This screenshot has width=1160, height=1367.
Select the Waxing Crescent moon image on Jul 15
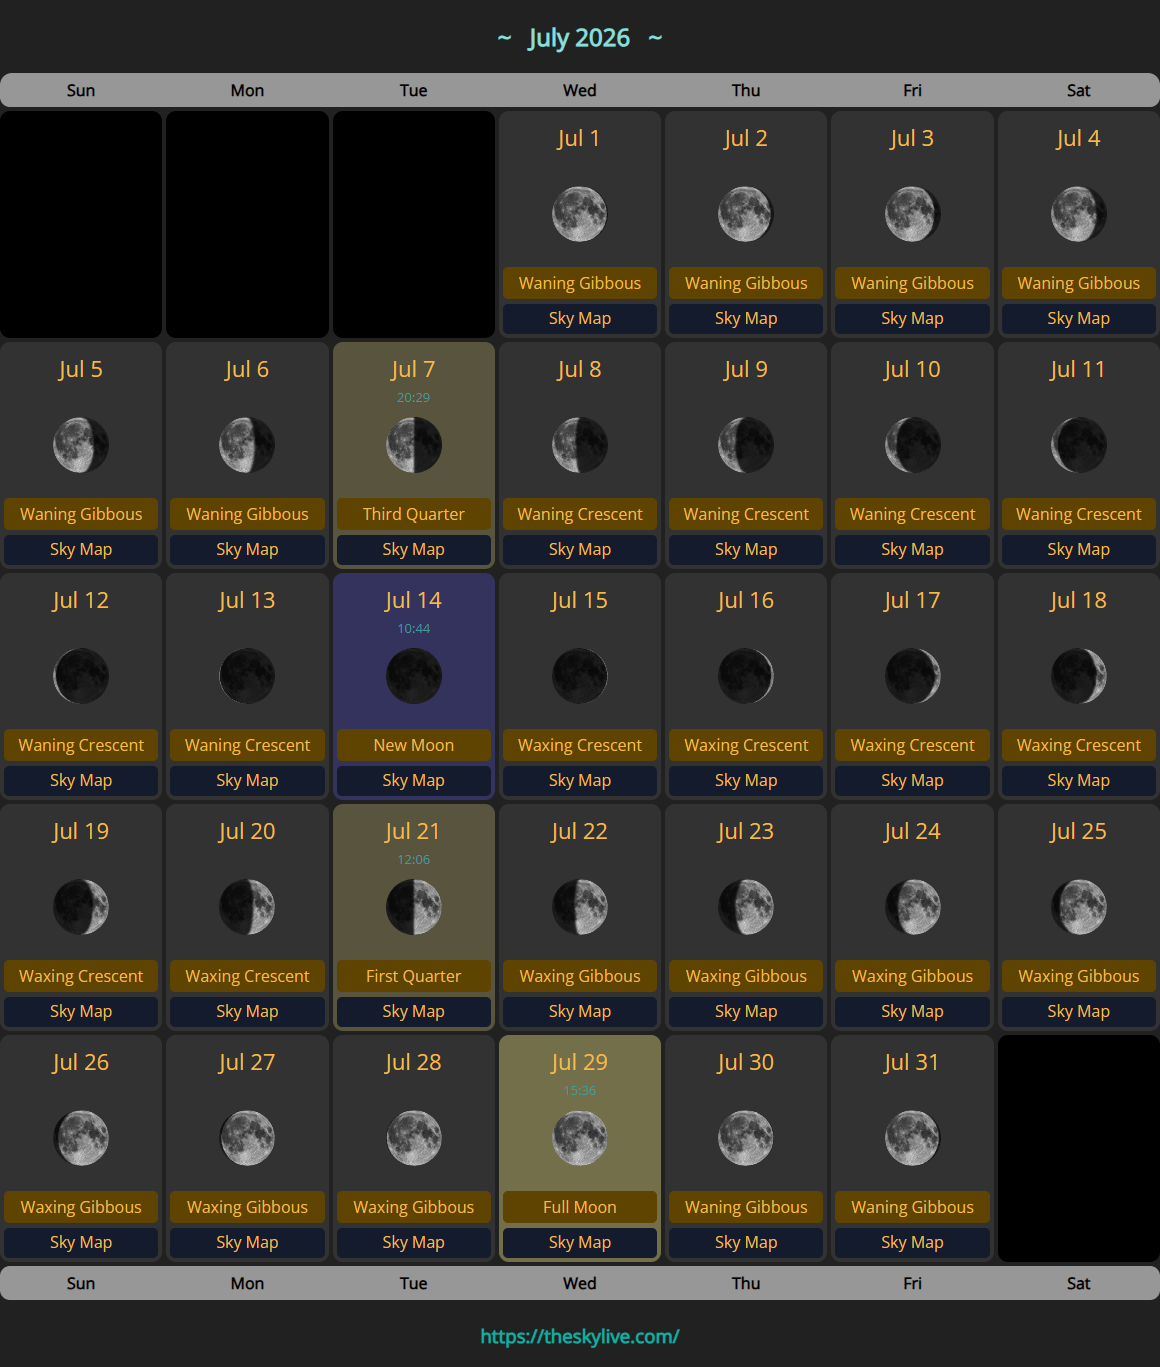pos(579,676)
